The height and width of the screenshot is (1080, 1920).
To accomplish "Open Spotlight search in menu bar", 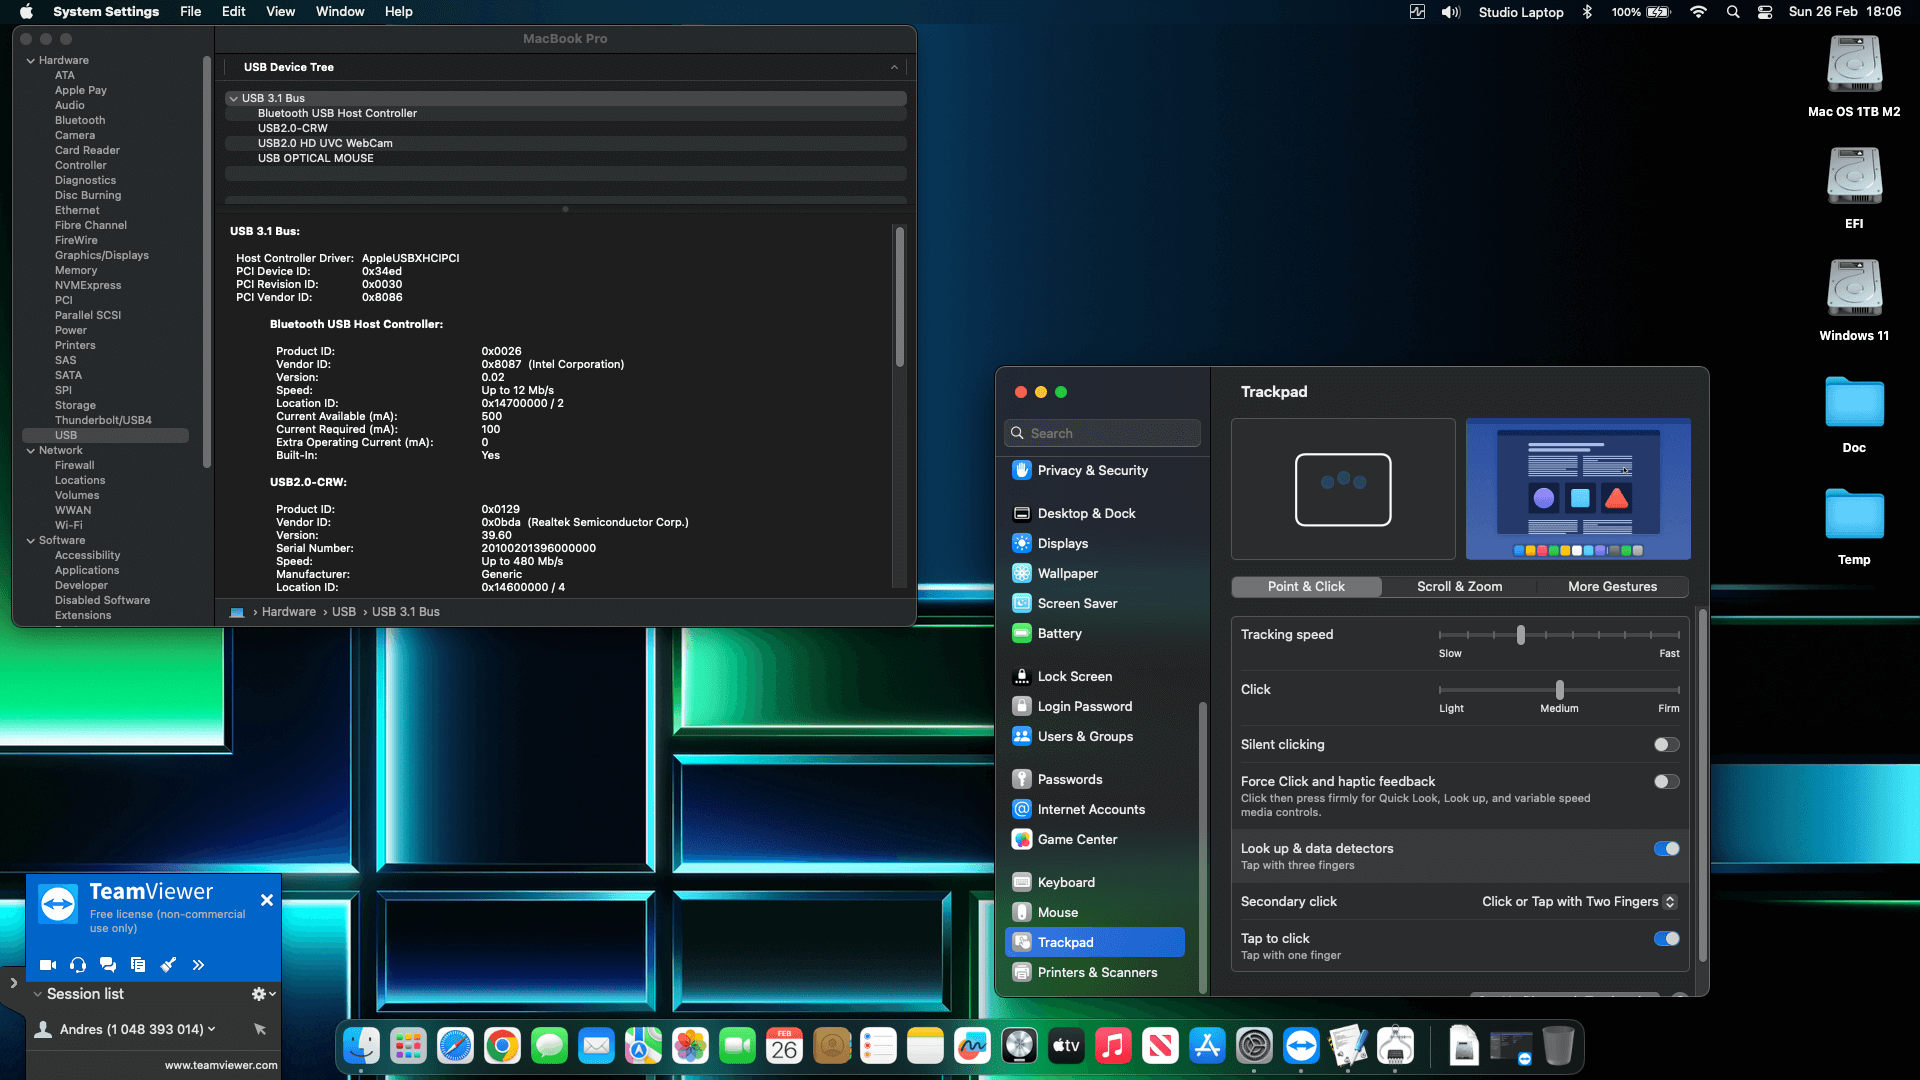I will (x=1733, y=12).
